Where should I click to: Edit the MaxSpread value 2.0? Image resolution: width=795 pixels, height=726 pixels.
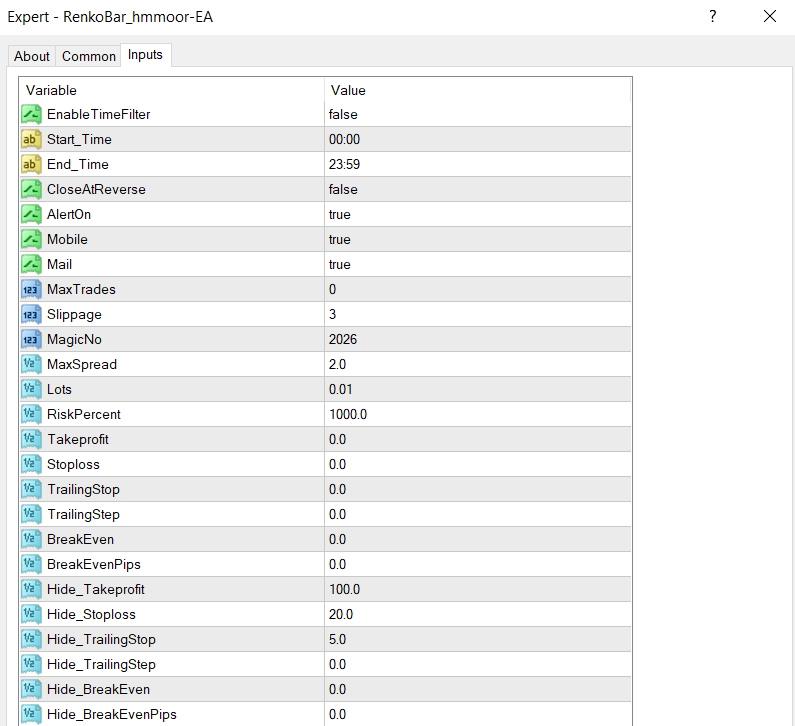(x=478, y=364)
